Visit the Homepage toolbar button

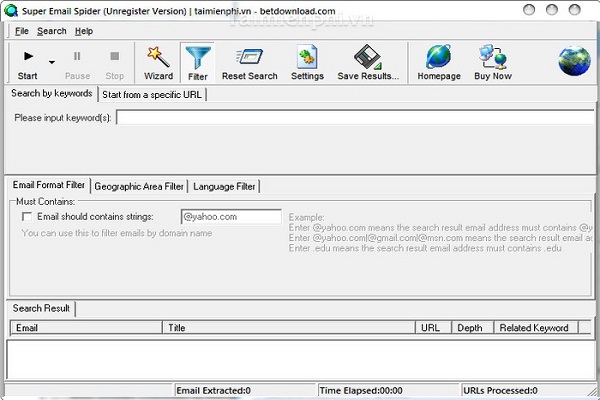tap(439, 64)
